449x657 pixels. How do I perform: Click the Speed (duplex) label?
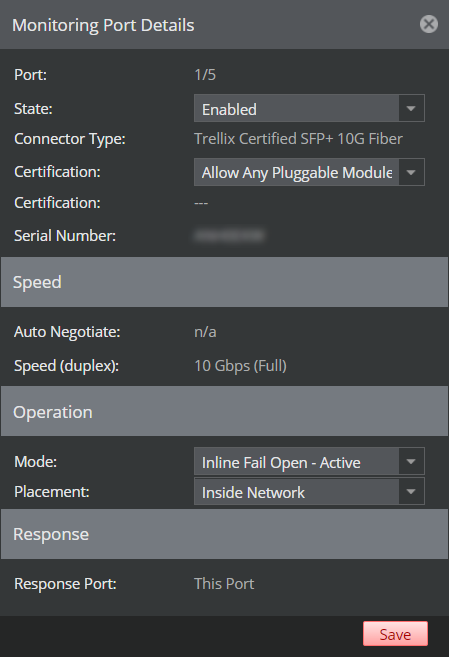coord(67,366)
